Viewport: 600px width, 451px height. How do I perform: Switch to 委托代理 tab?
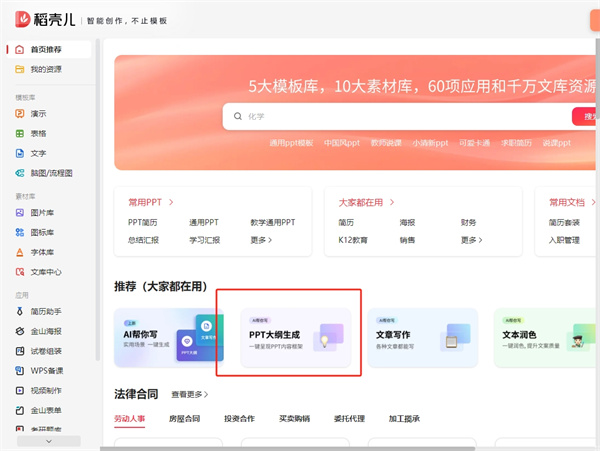[x=349, y=419]
